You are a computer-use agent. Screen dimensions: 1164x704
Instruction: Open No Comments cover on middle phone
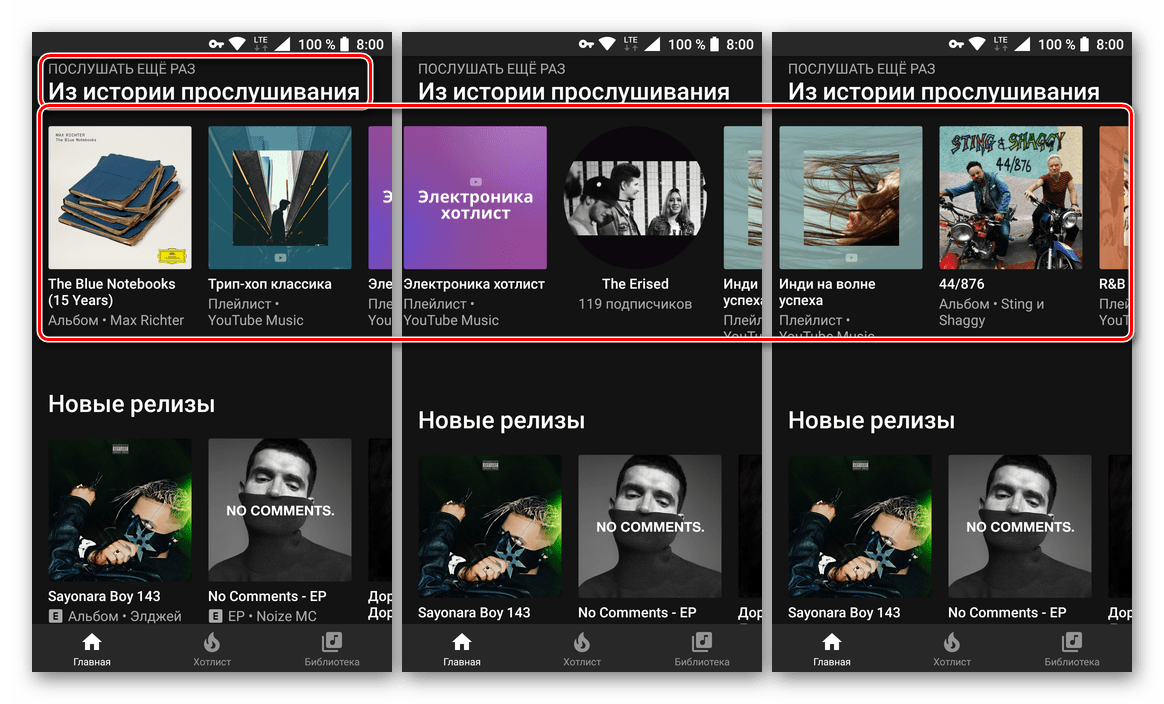650,526
